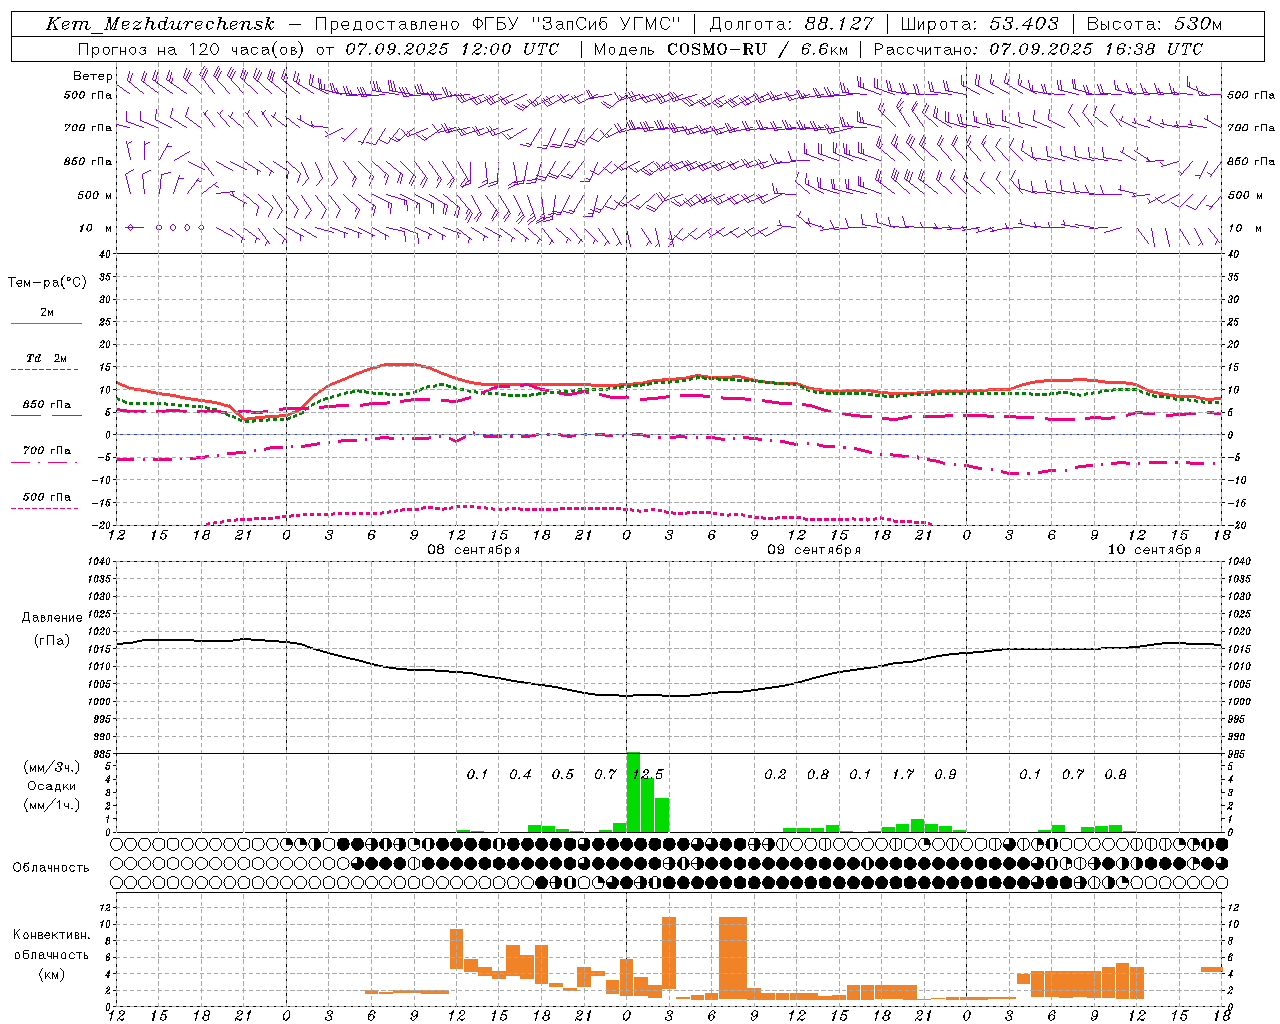The width and height of the screenshot is (1280, 1024).
Task: Click the left 10 м wind level label
Action: pyautogui.click(x=96, y=228)
